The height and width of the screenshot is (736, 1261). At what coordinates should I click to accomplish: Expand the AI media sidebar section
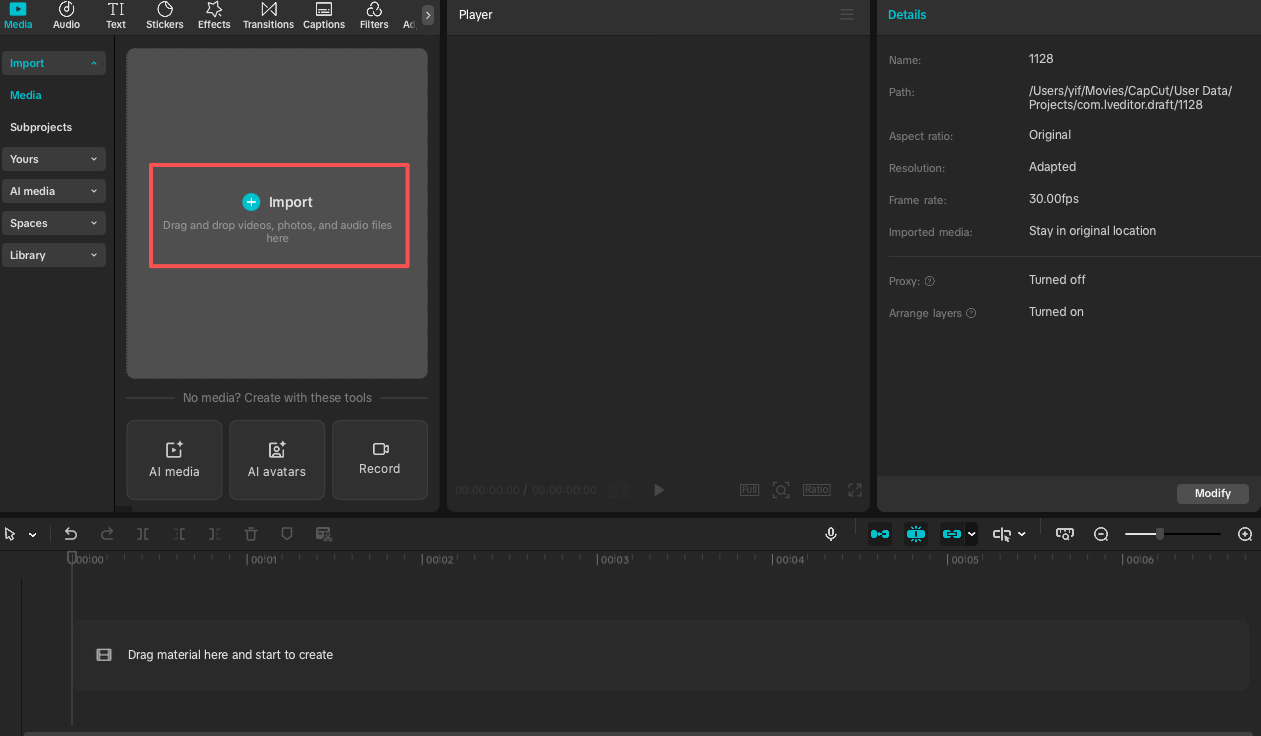(54, 191)
